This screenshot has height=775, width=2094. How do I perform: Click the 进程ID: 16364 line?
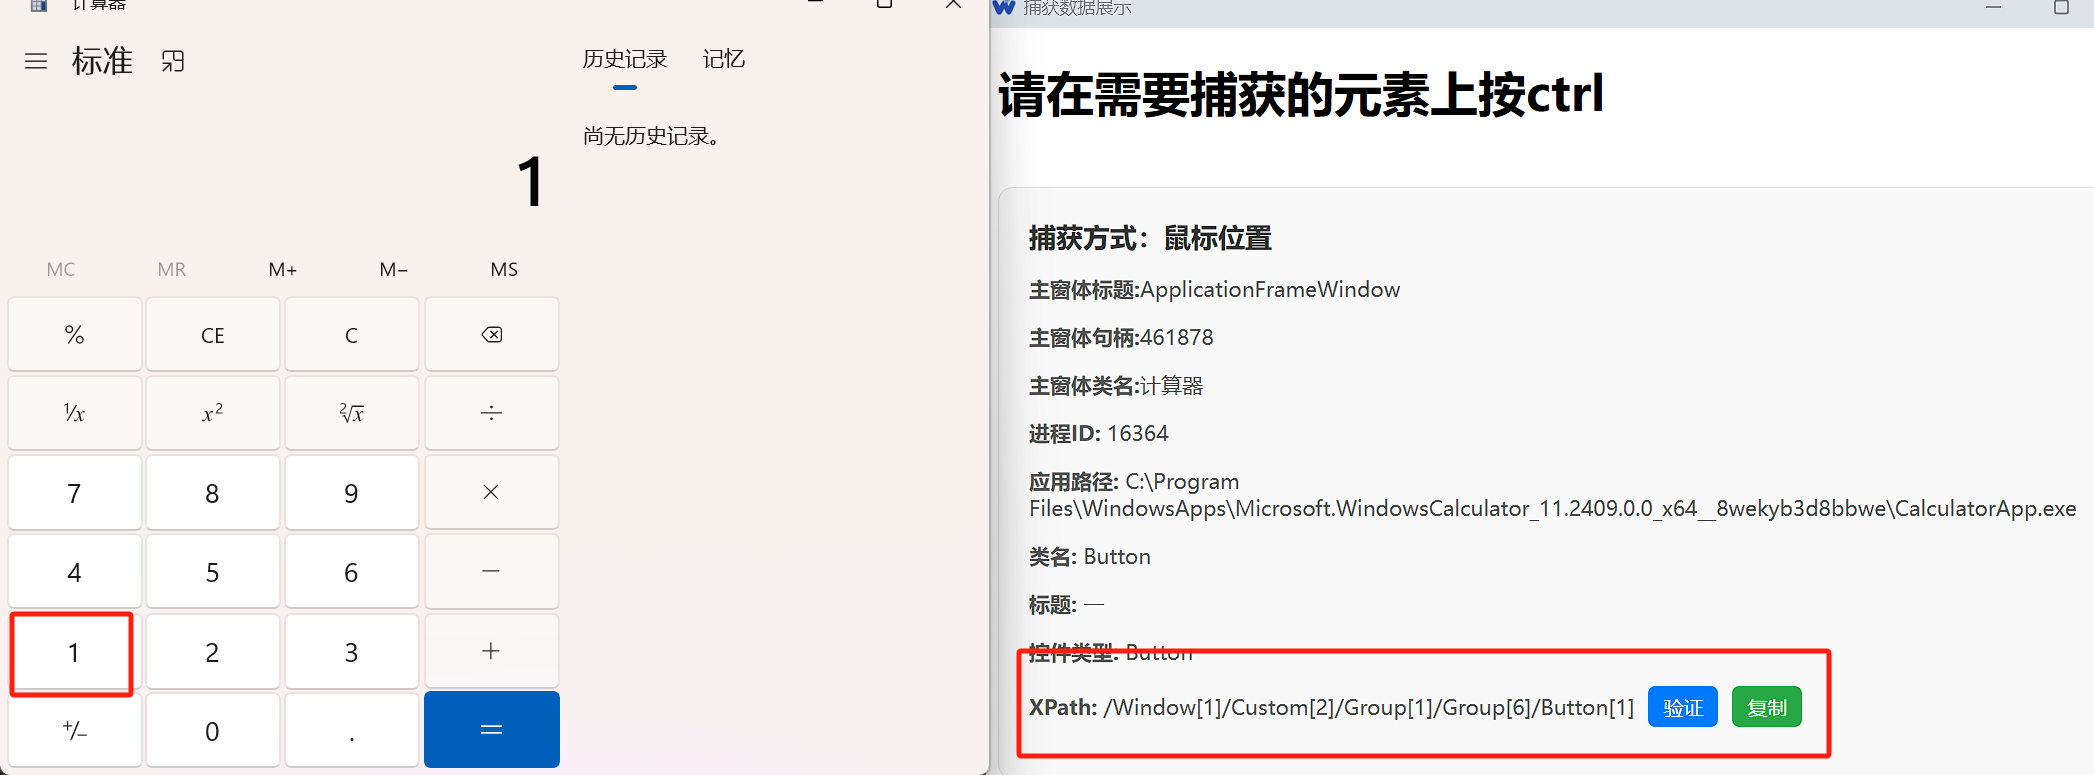1099,433
